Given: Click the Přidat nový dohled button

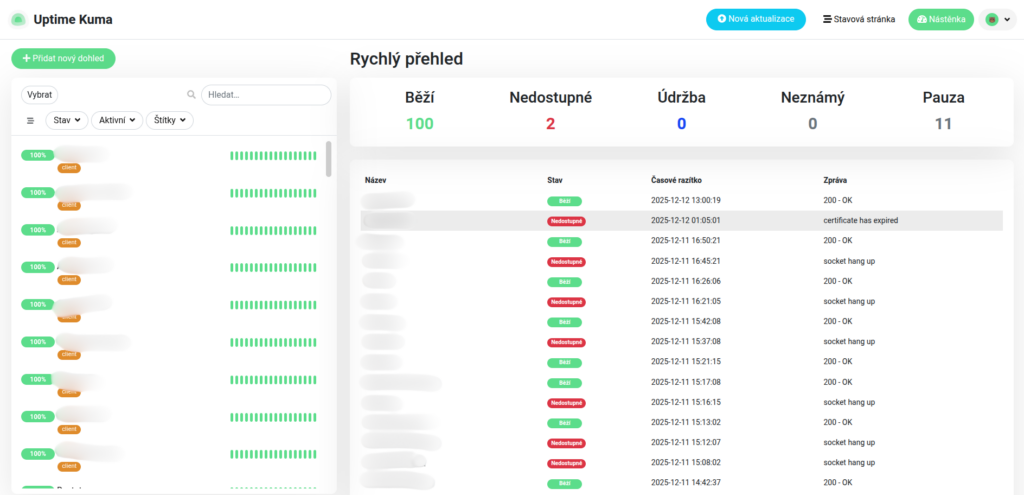Looking at the screenshot, I should pos(63,59).
